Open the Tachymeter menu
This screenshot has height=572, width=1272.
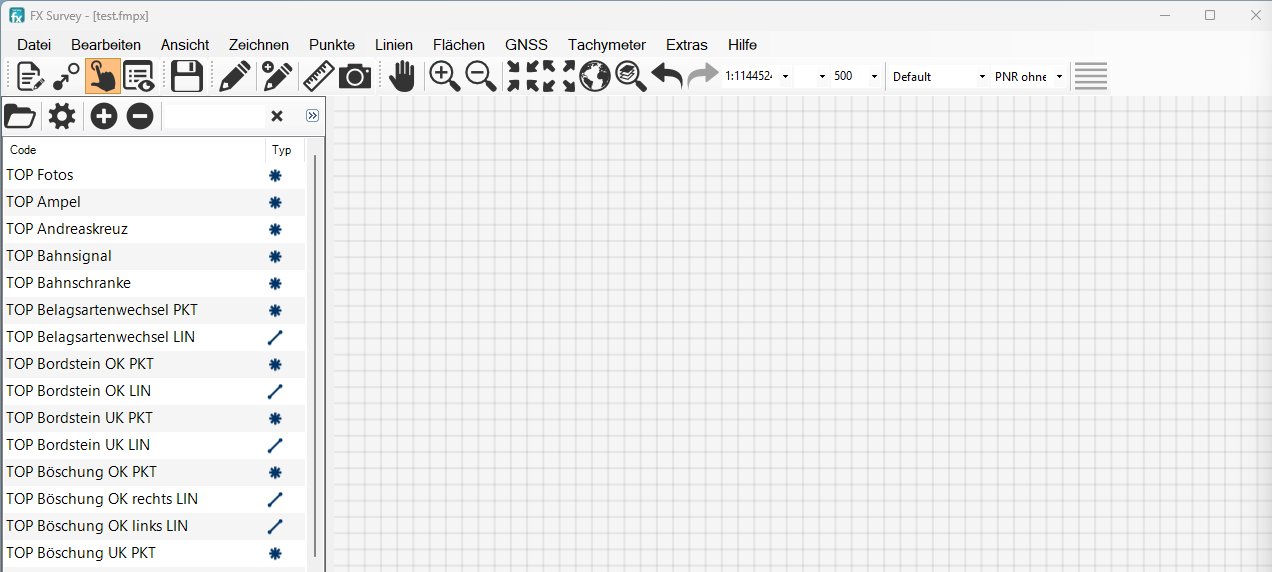click(606, 45)
